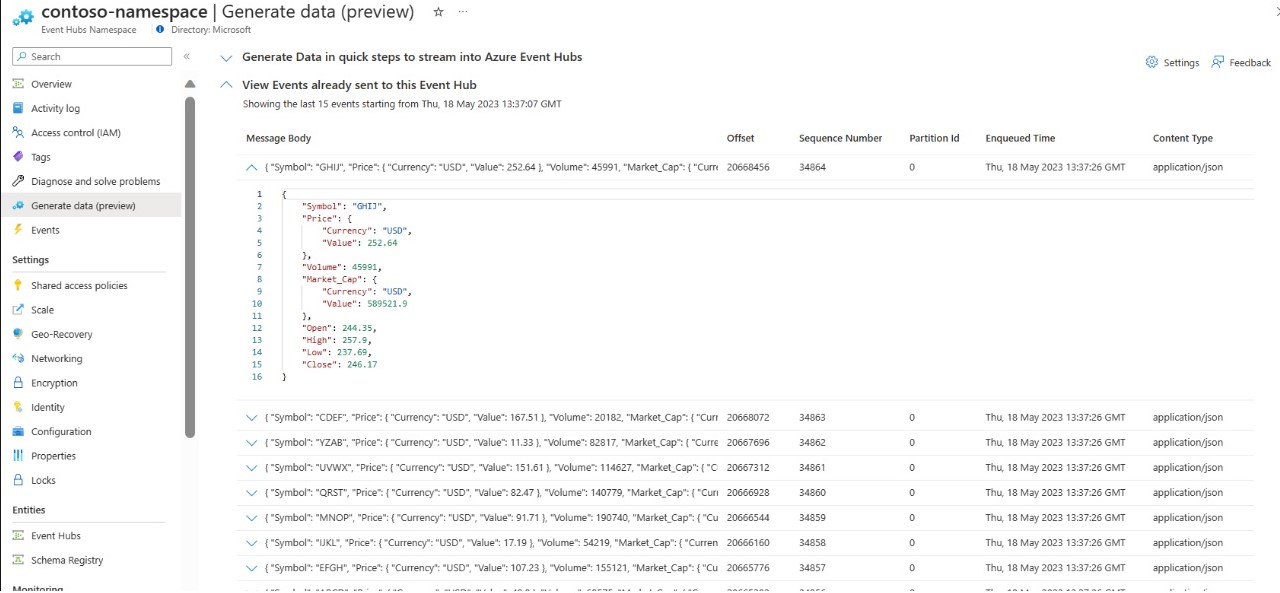Click the Diagnose and solve problems icon

tap(18, 181)
